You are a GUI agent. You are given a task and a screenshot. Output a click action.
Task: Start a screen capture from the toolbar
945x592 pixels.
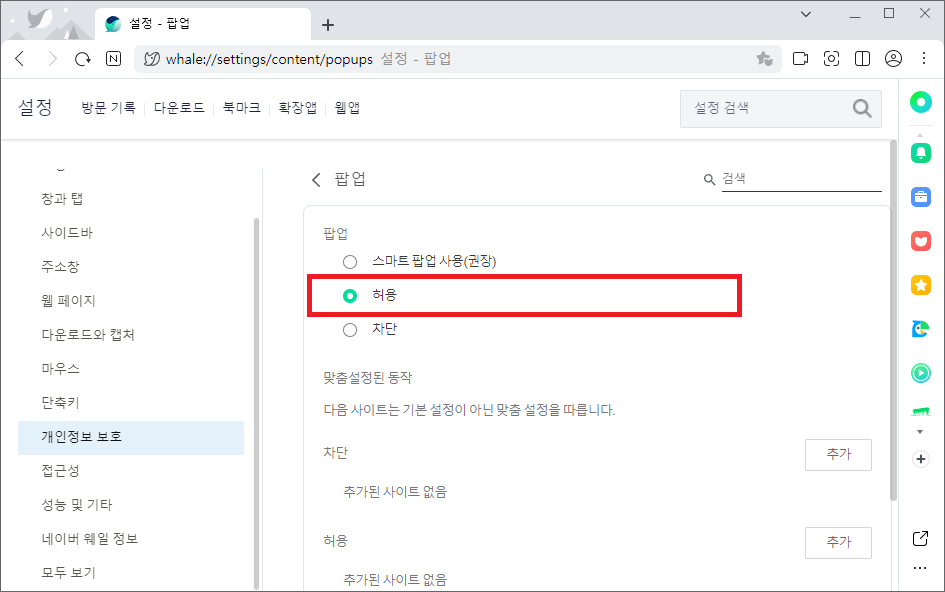coord(831,58)
